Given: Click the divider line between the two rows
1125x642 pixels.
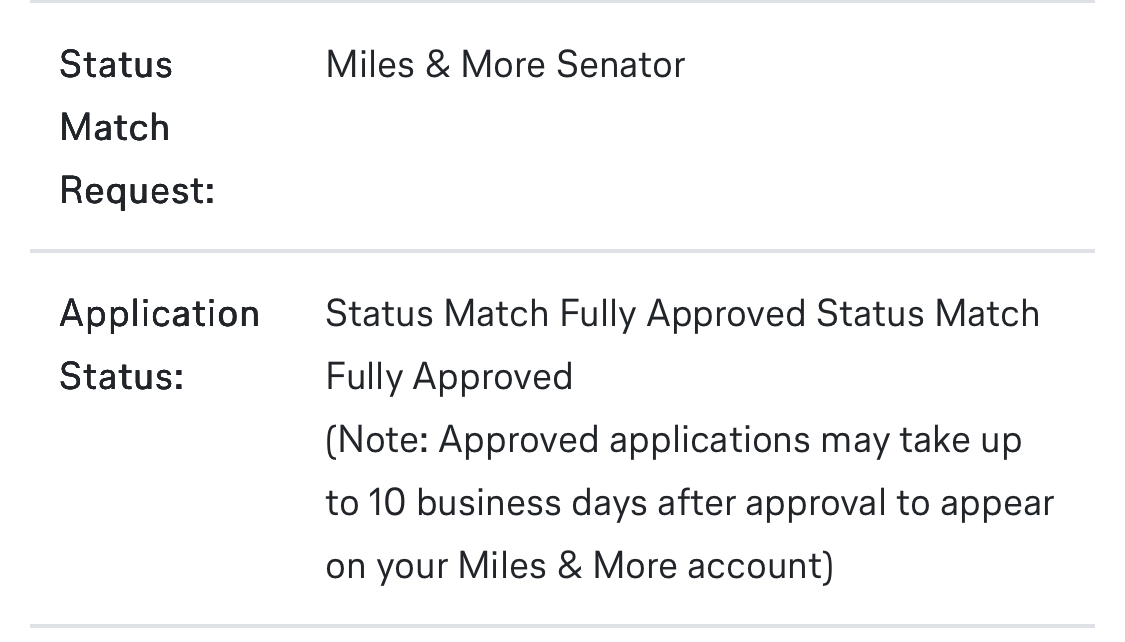Looking at the screenshot, I should click(x=562, y=250).
